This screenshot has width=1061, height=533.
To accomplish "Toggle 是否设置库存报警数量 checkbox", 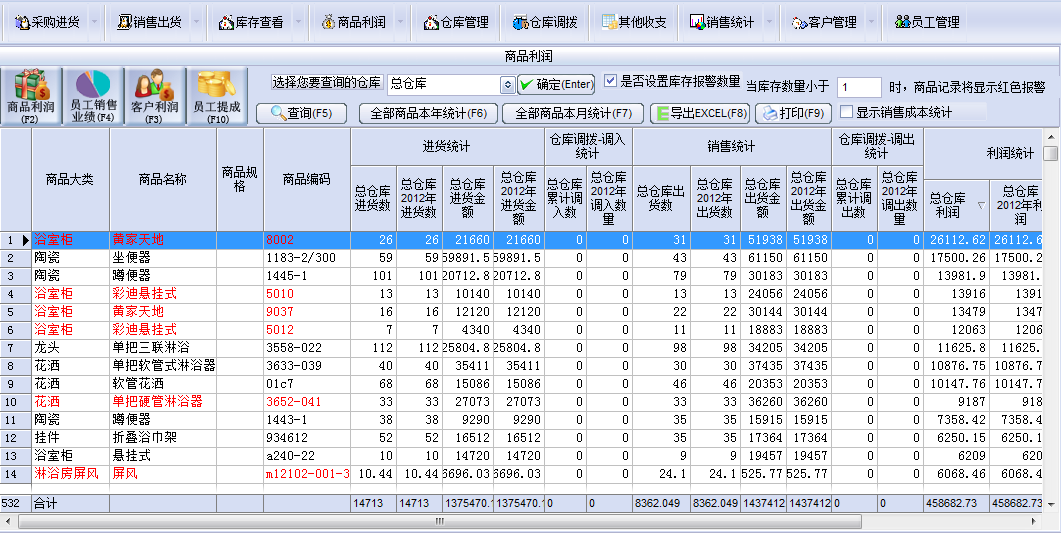I will tap(611, 82).
